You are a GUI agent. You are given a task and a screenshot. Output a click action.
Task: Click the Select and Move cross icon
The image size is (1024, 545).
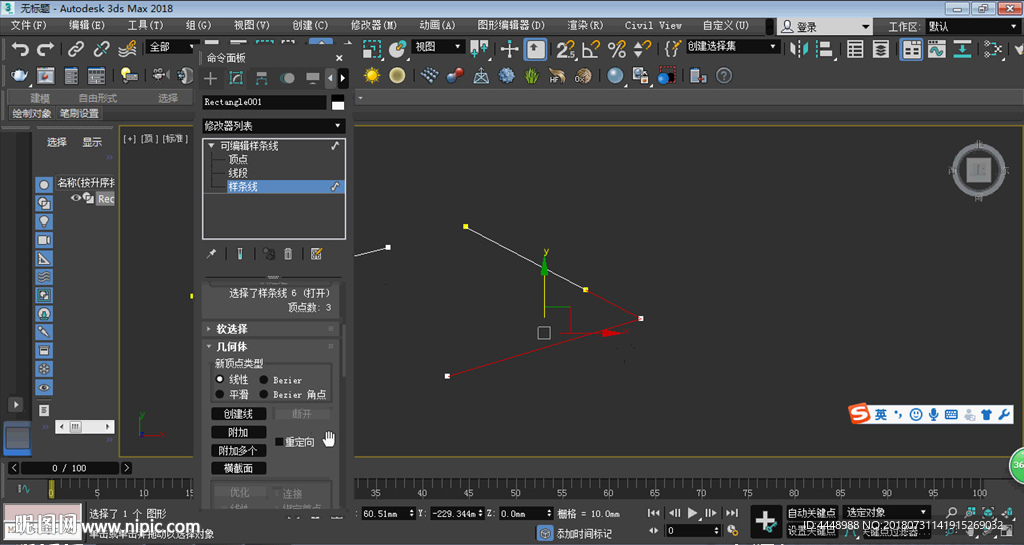[x=509, y=49]
